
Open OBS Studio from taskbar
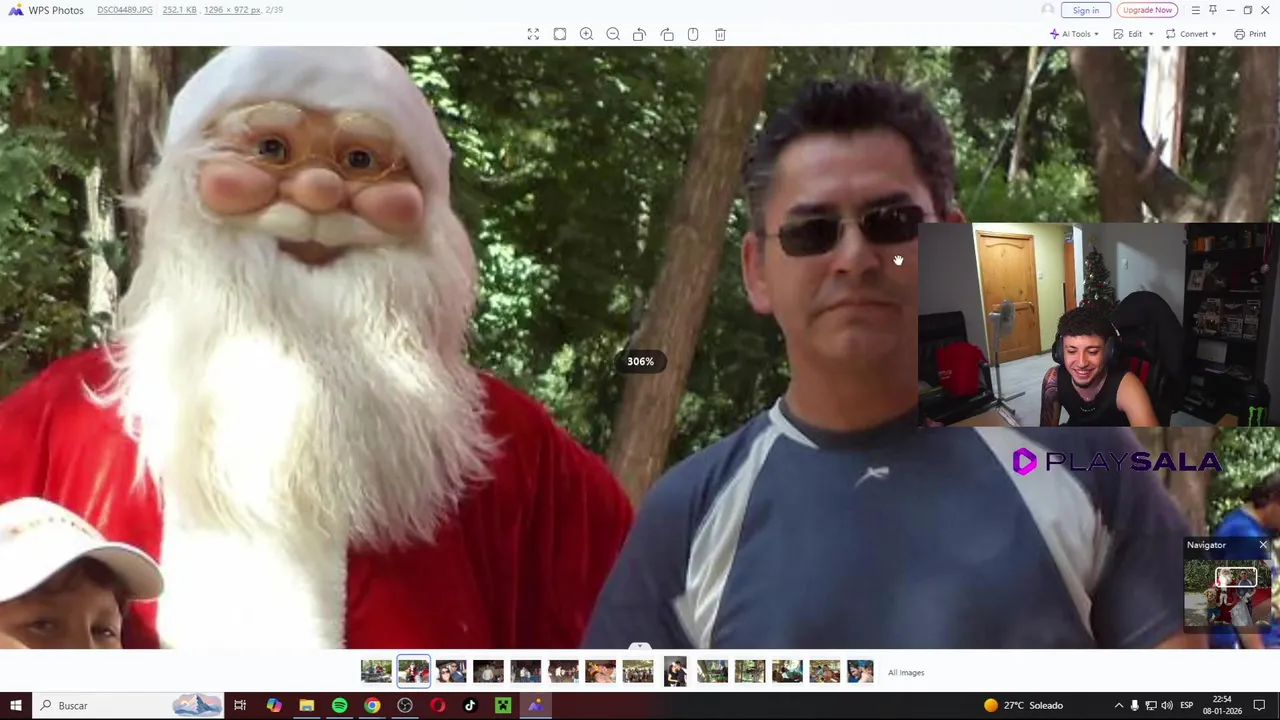(x=405, y=705)
